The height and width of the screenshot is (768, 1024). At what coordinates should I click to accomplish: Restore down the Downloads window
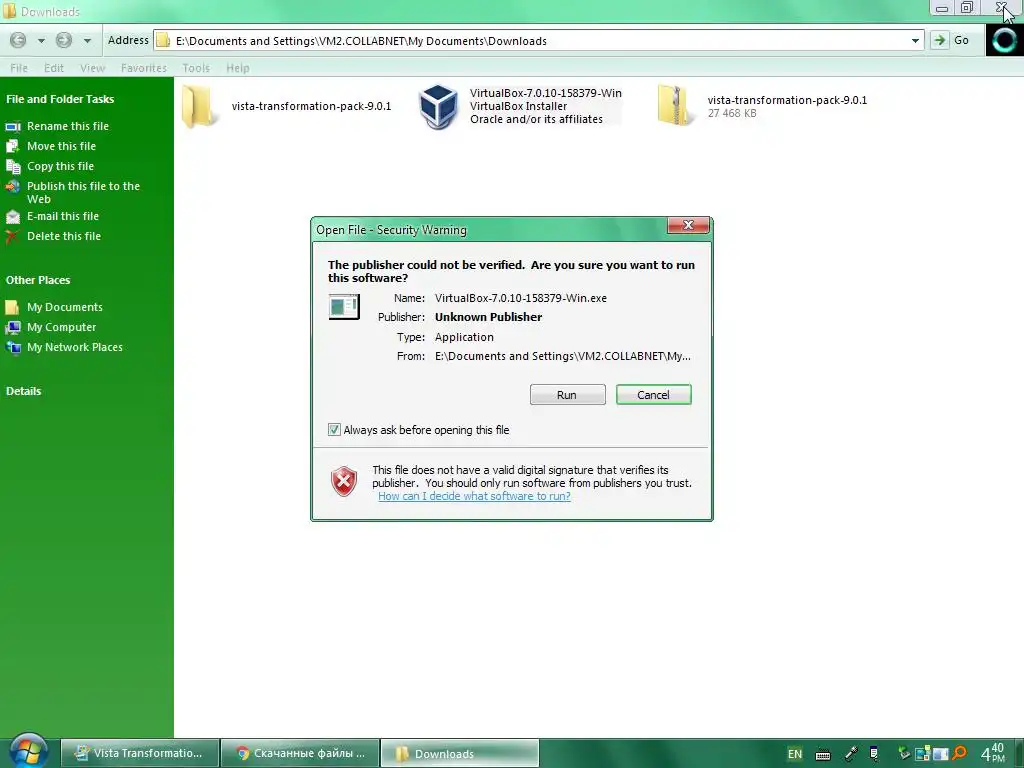pyautogui.click(x=967, y=8)
